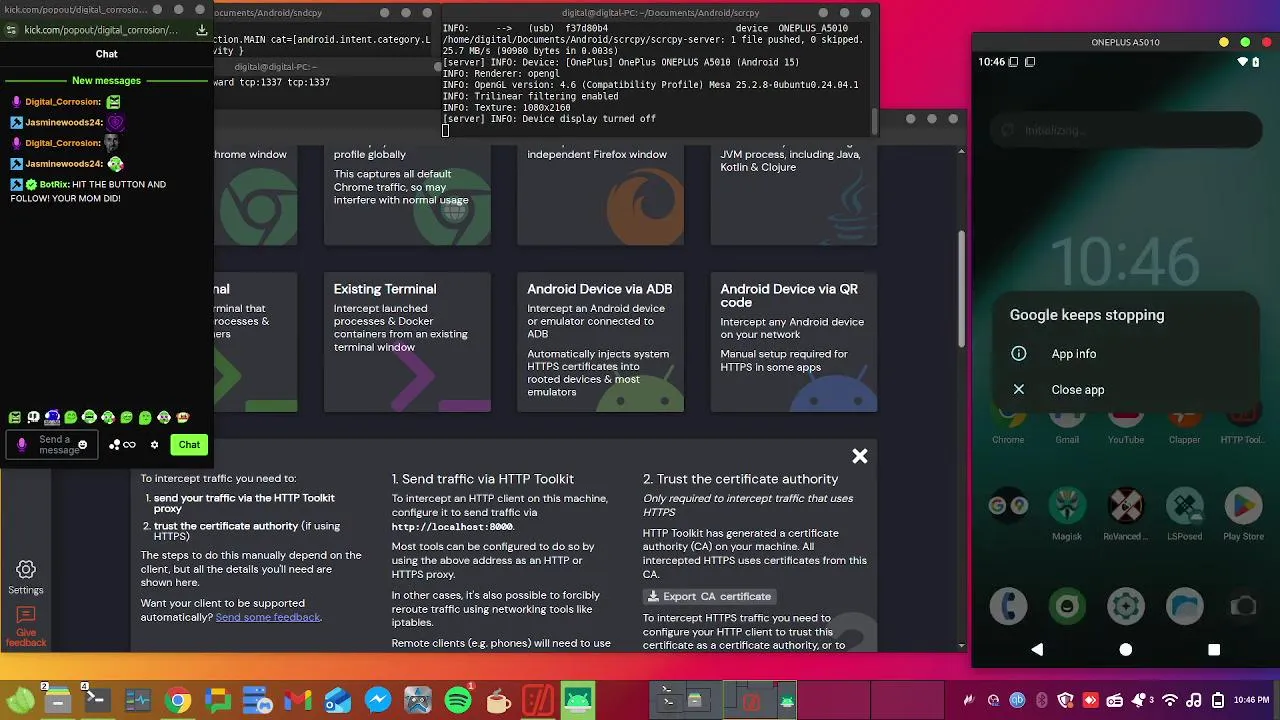
Task: Launch Spotify from the taskbar
Action: coord(458,701)
